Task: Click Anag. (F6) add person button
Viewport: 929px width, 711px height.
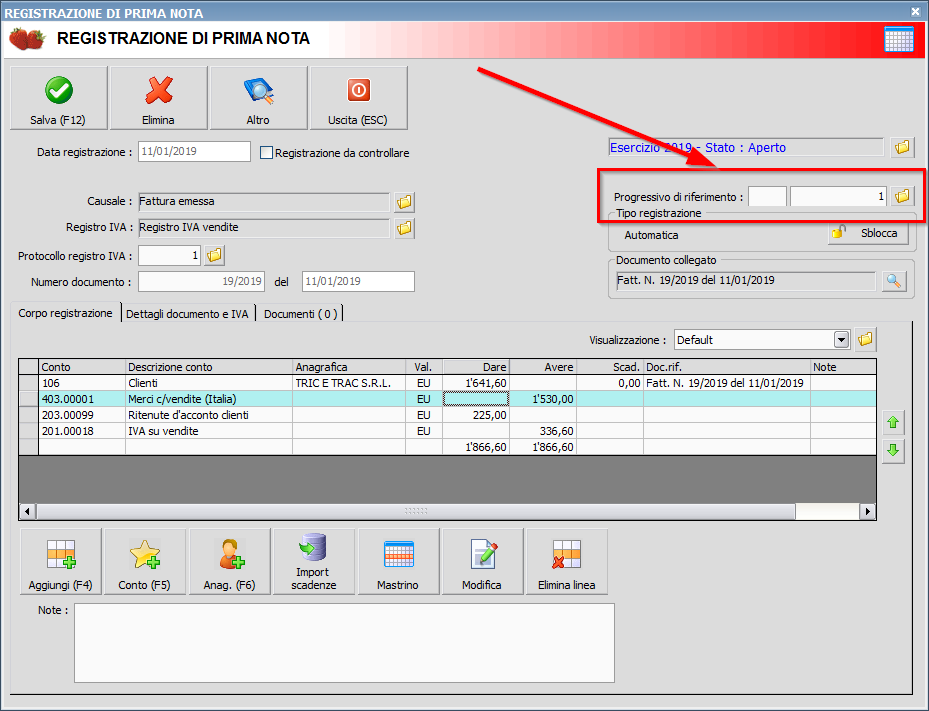Action: point(229,562)
